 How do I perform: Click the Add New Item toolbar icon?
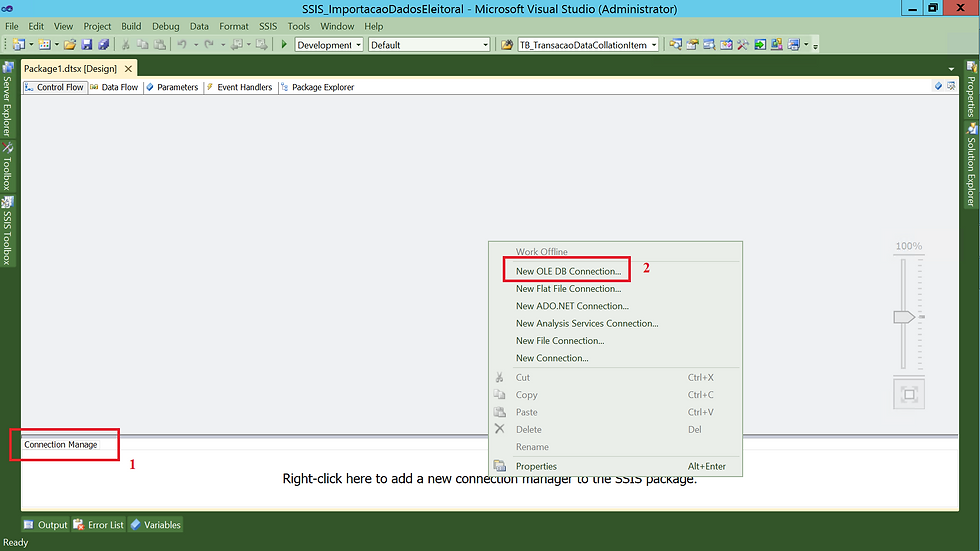[44, 44]
